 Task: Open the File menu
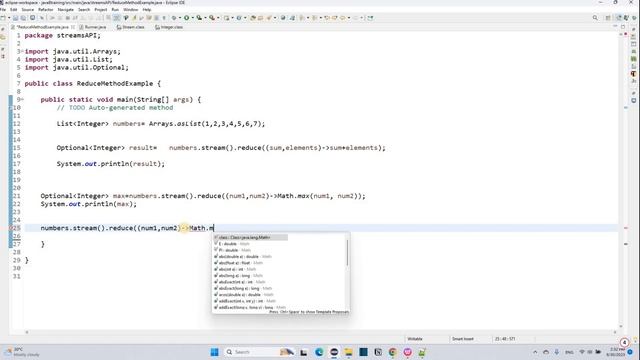3,9
